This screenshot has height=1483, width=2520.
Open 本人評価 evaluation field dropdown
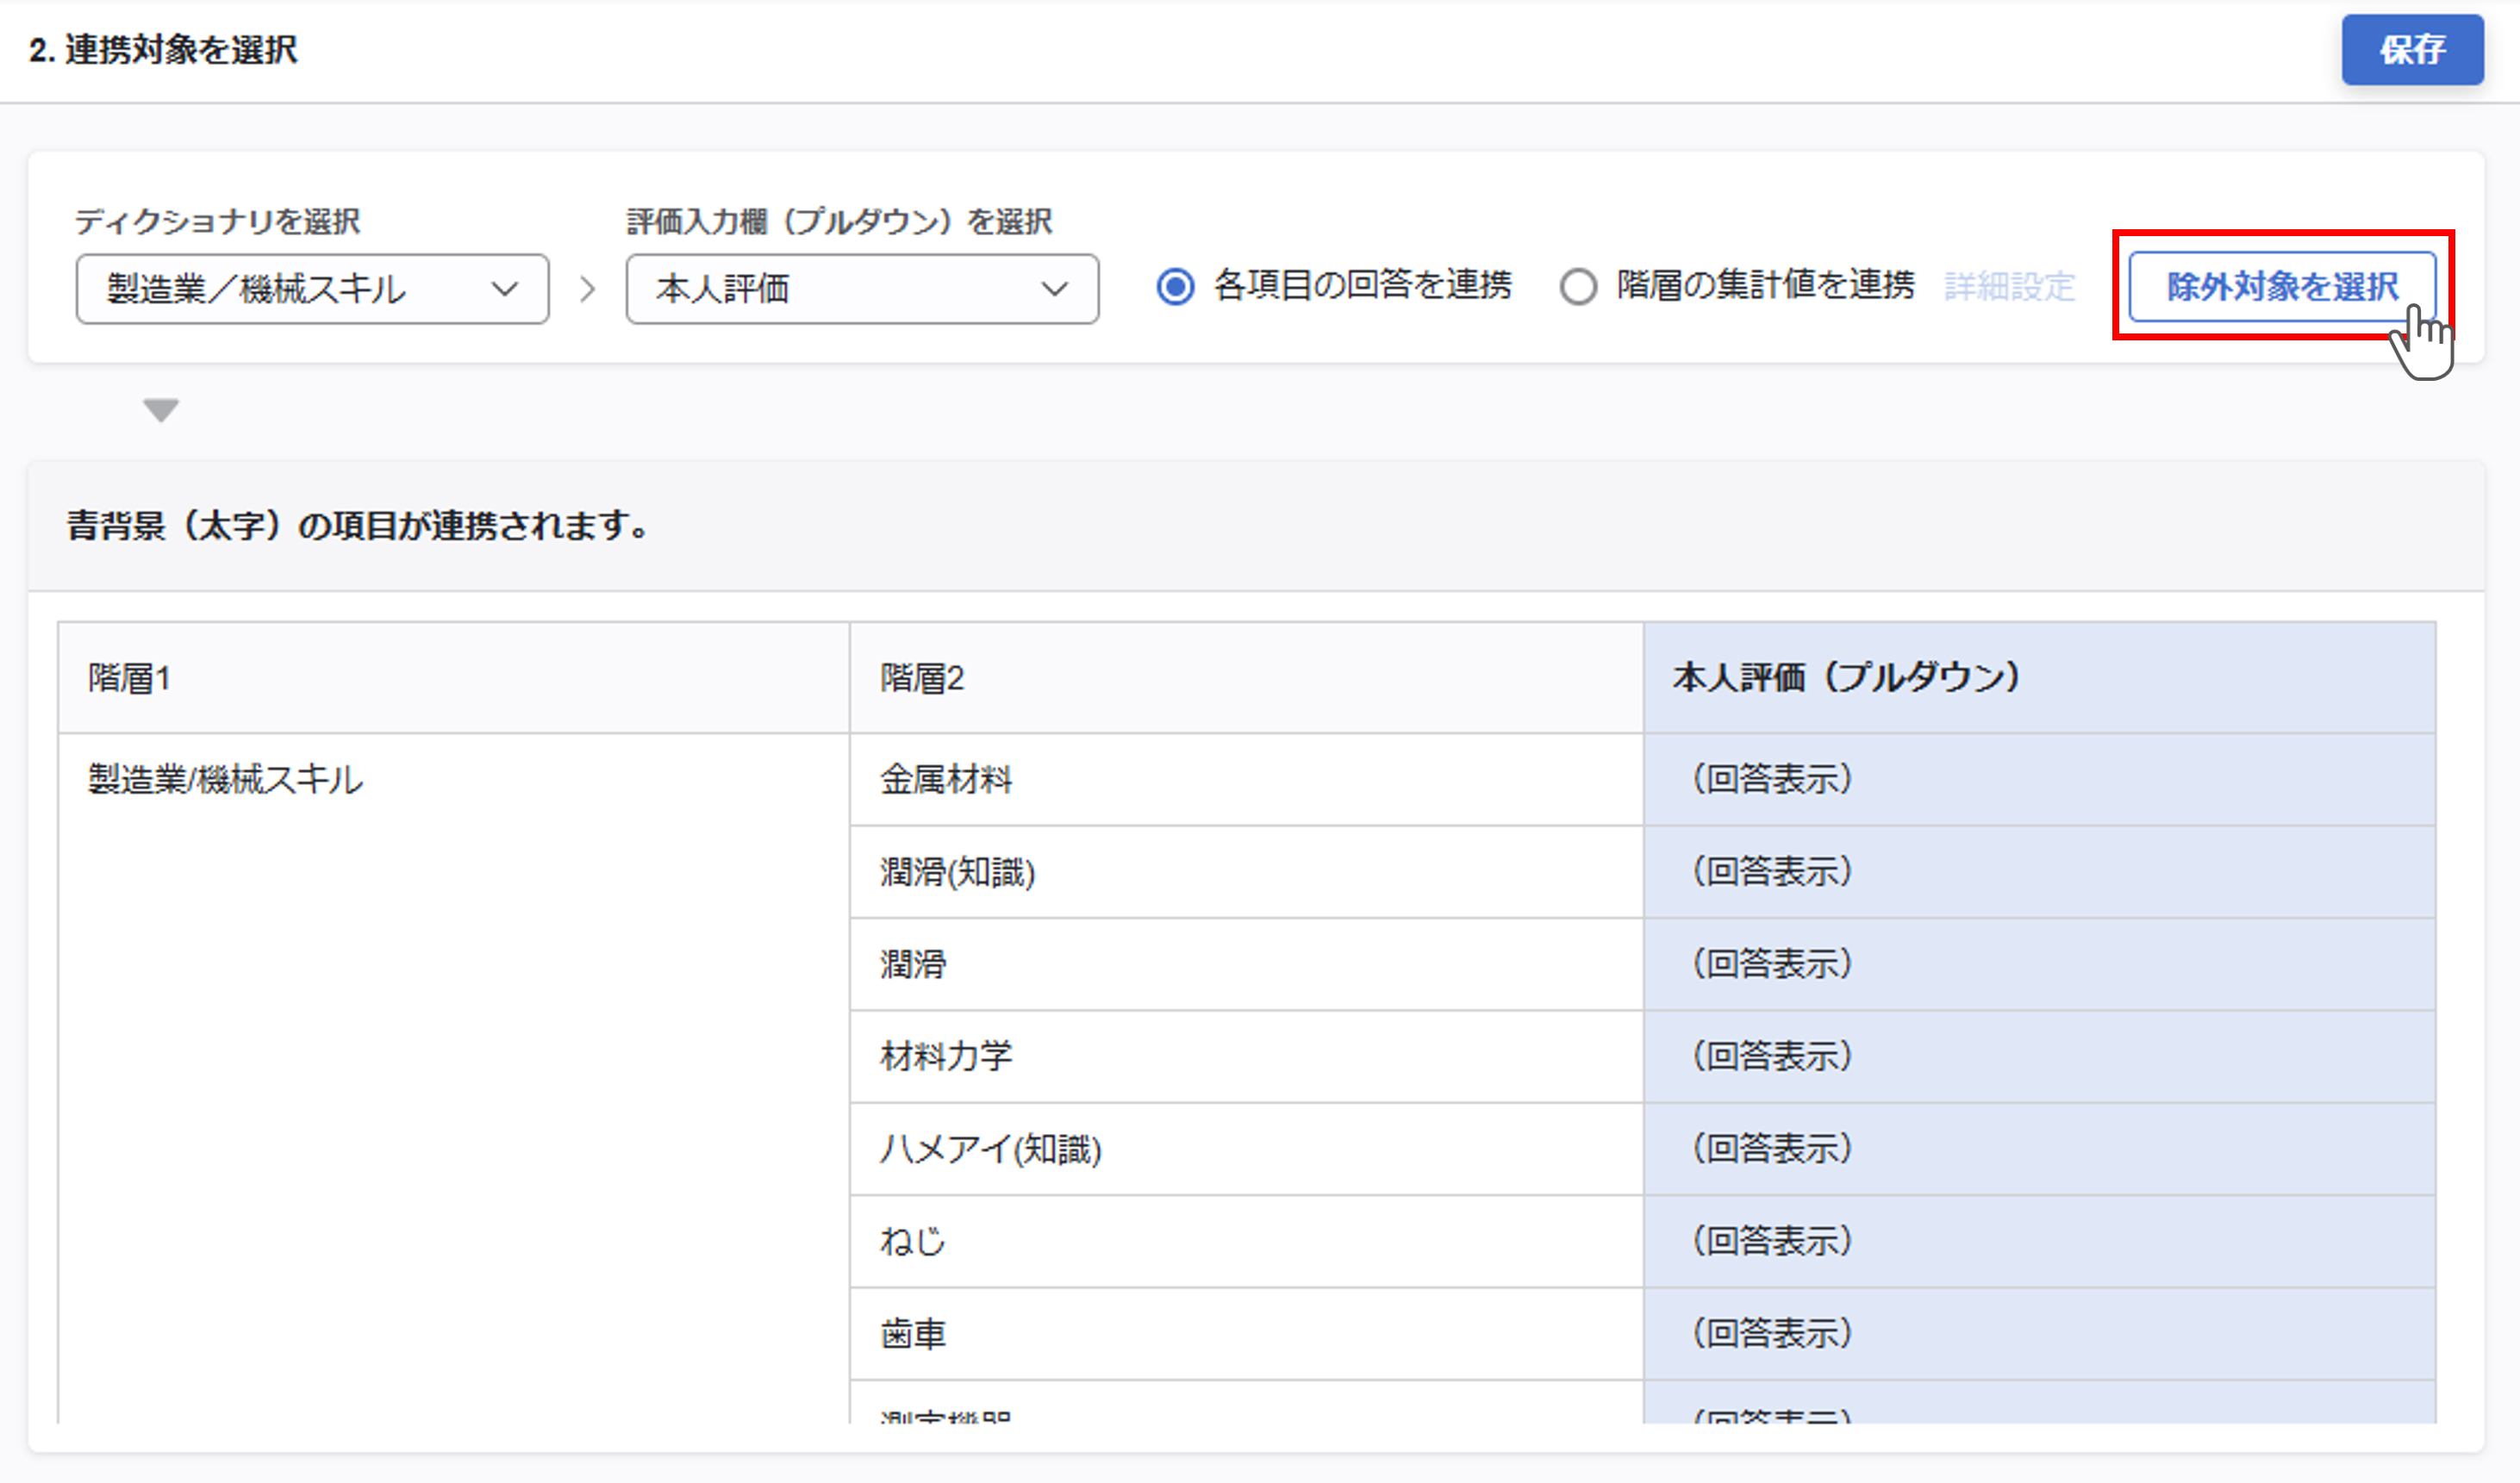pos(862,289)
